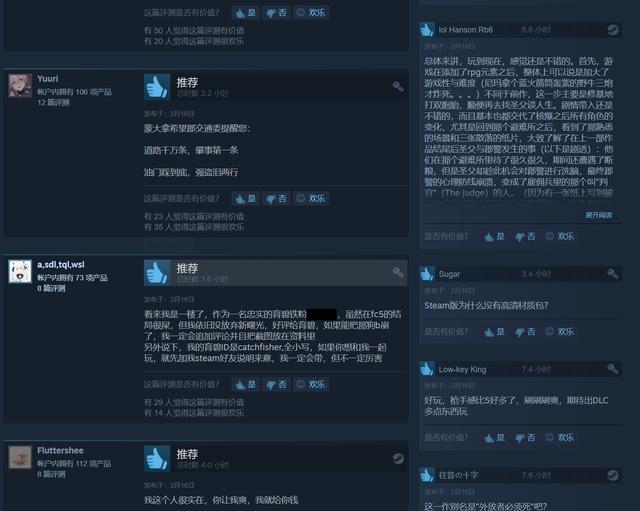
Task: Click Steam logo icon on lol Hanson Rb6 review
Action: click(x=613, y=30)
